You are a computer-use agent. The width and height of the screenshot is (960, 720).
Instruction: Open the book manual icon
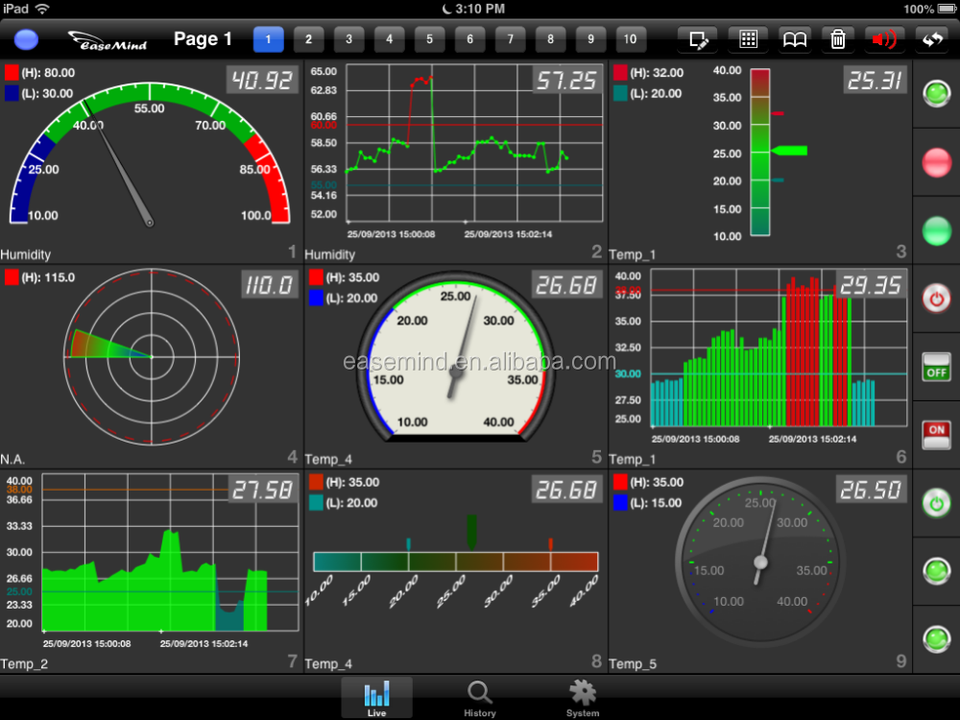pyautogui.click(x=794, y=40)
